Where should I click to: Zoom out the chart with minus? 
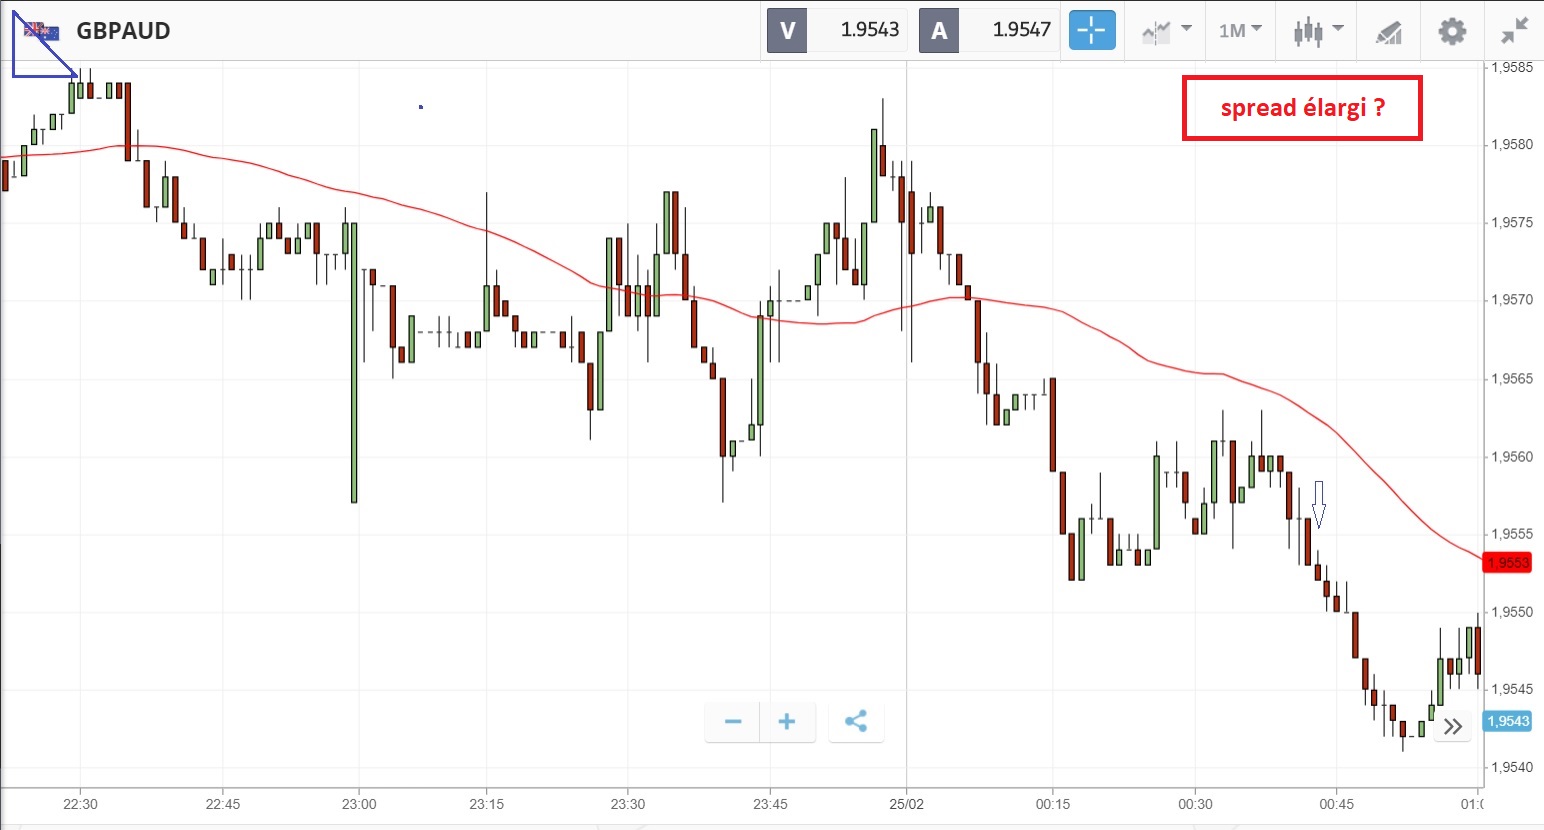pyautogui.click(x=733, y=722)
